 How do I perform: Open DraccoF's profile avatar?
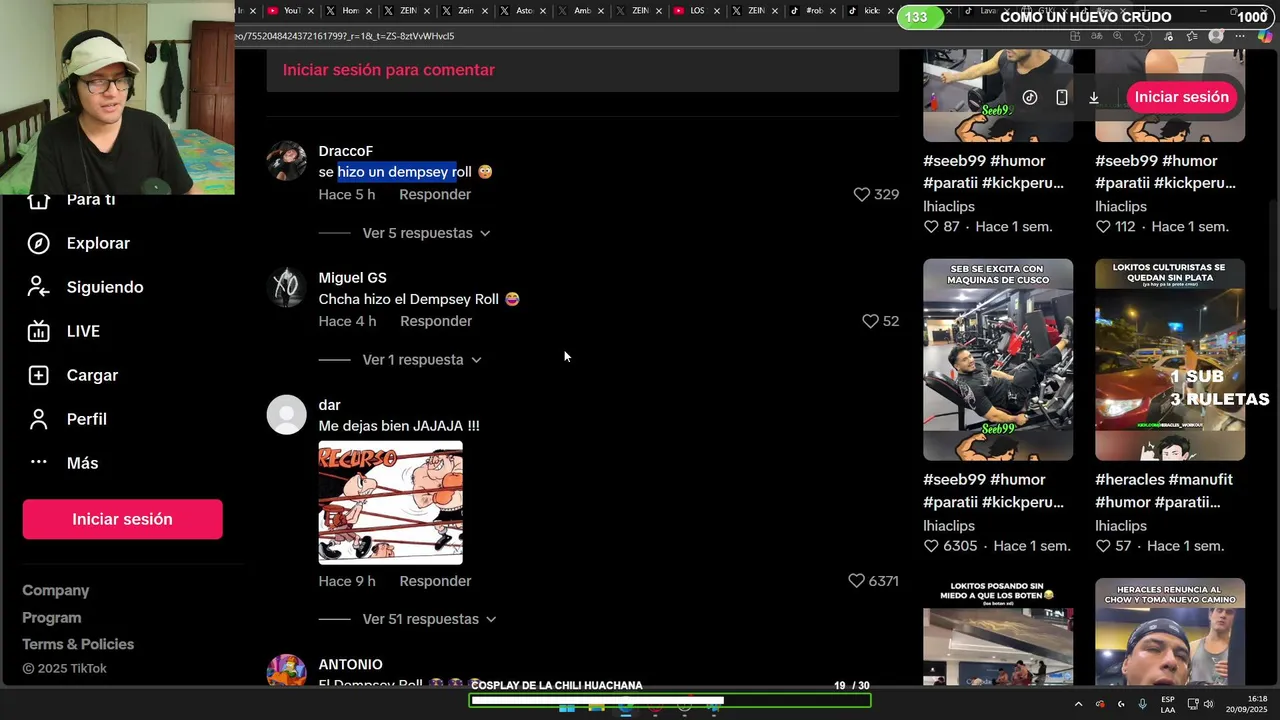[x=286, y=161]
